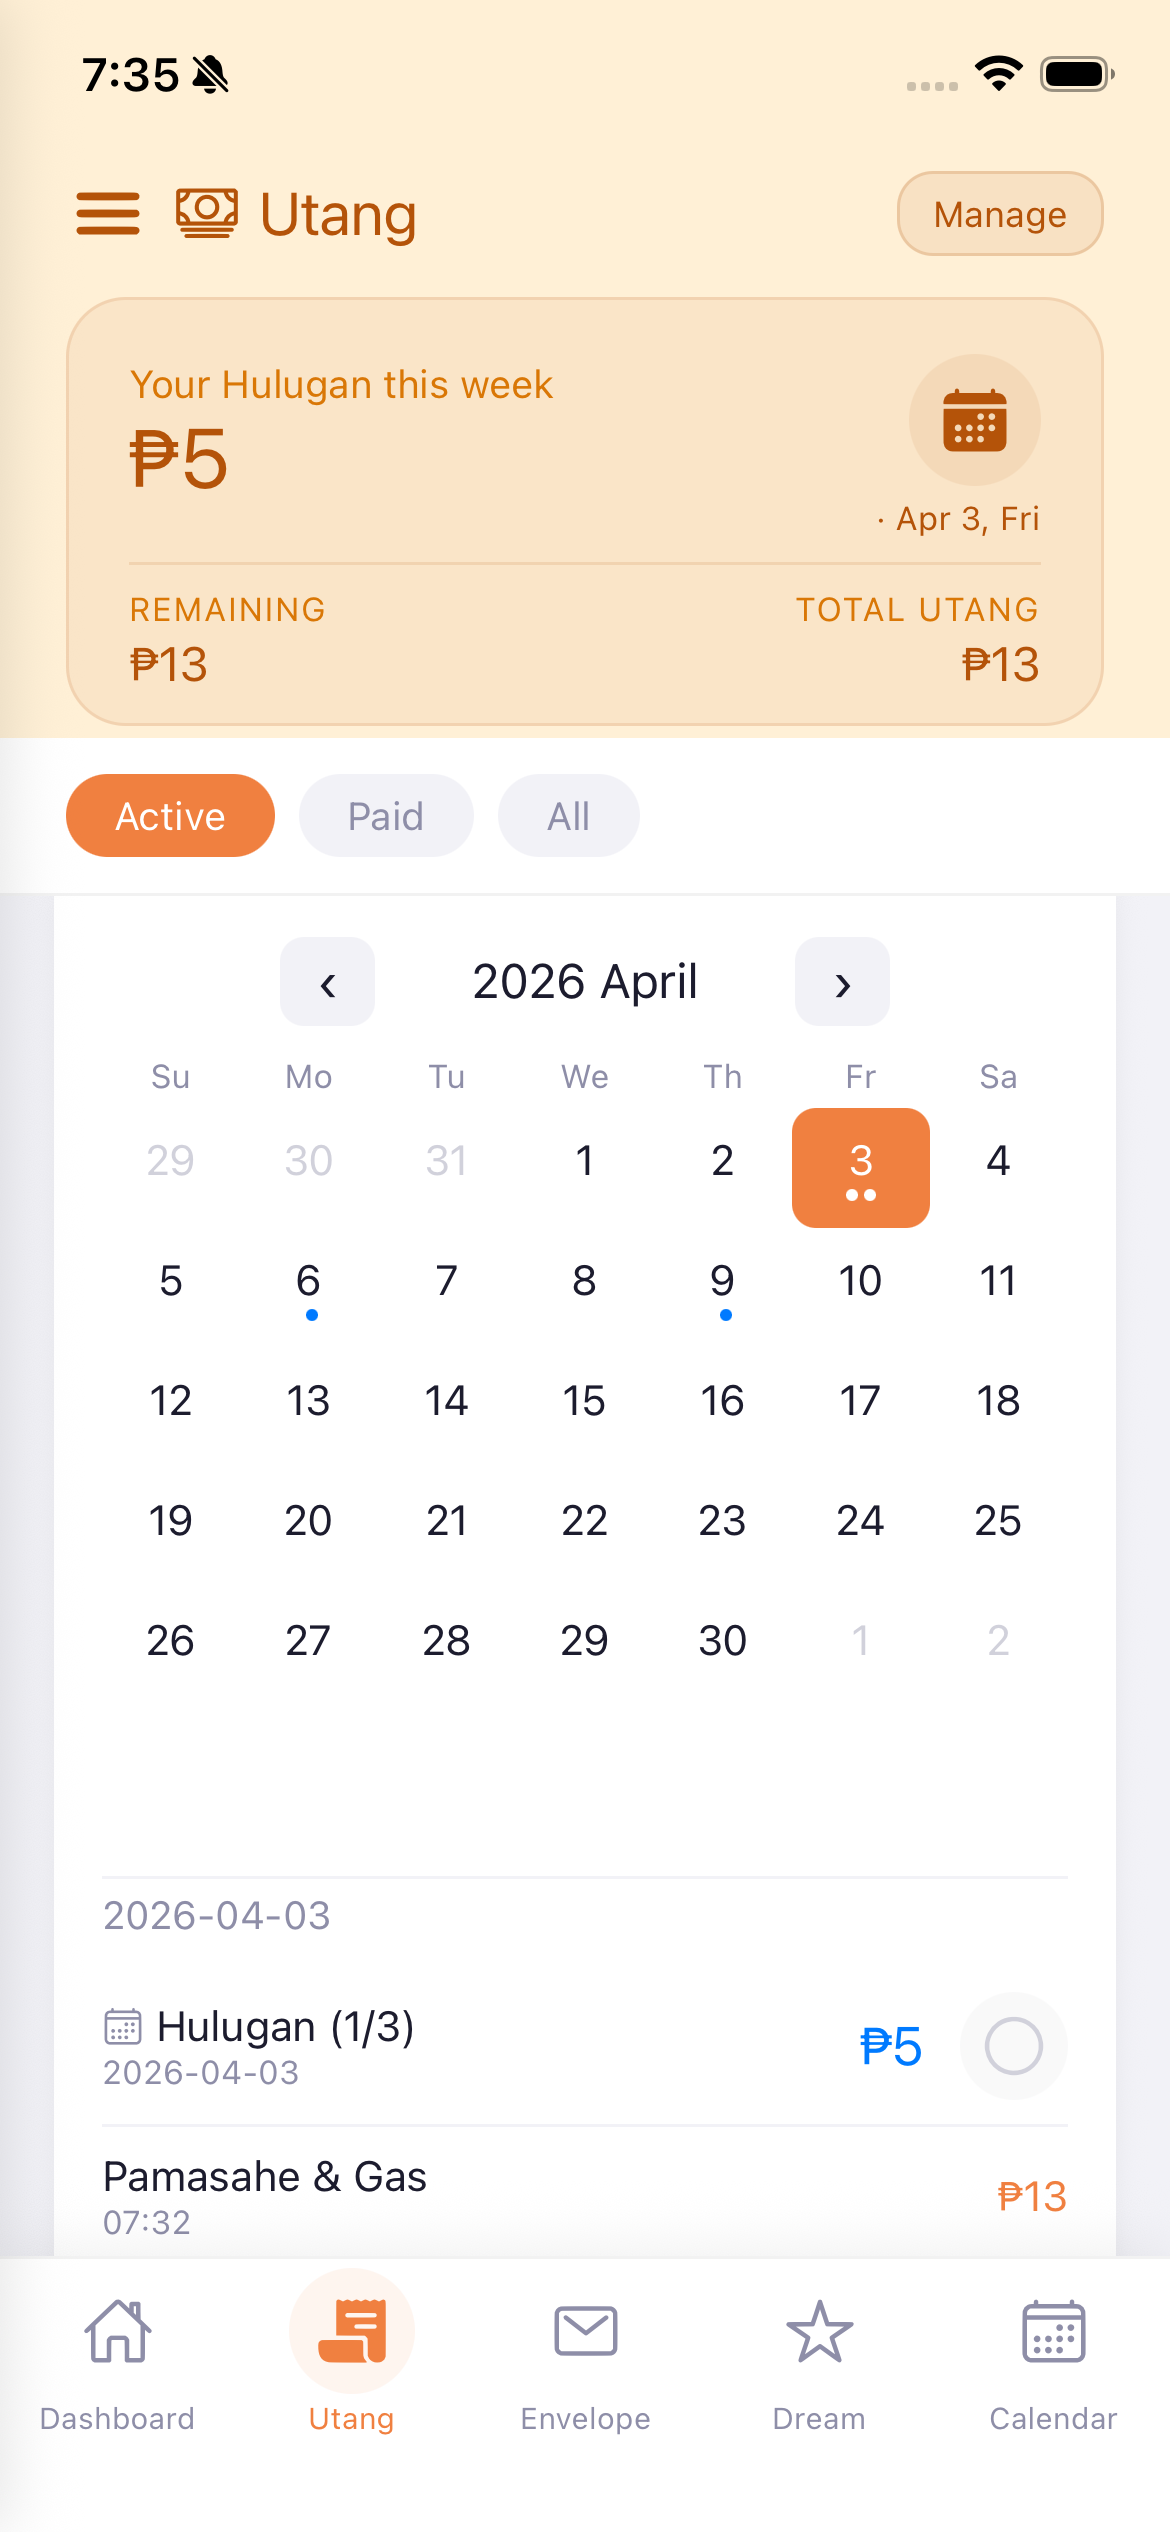Select the Active filter tab
This screenshot has width=1170, height=2532.
tap(170, 816)
